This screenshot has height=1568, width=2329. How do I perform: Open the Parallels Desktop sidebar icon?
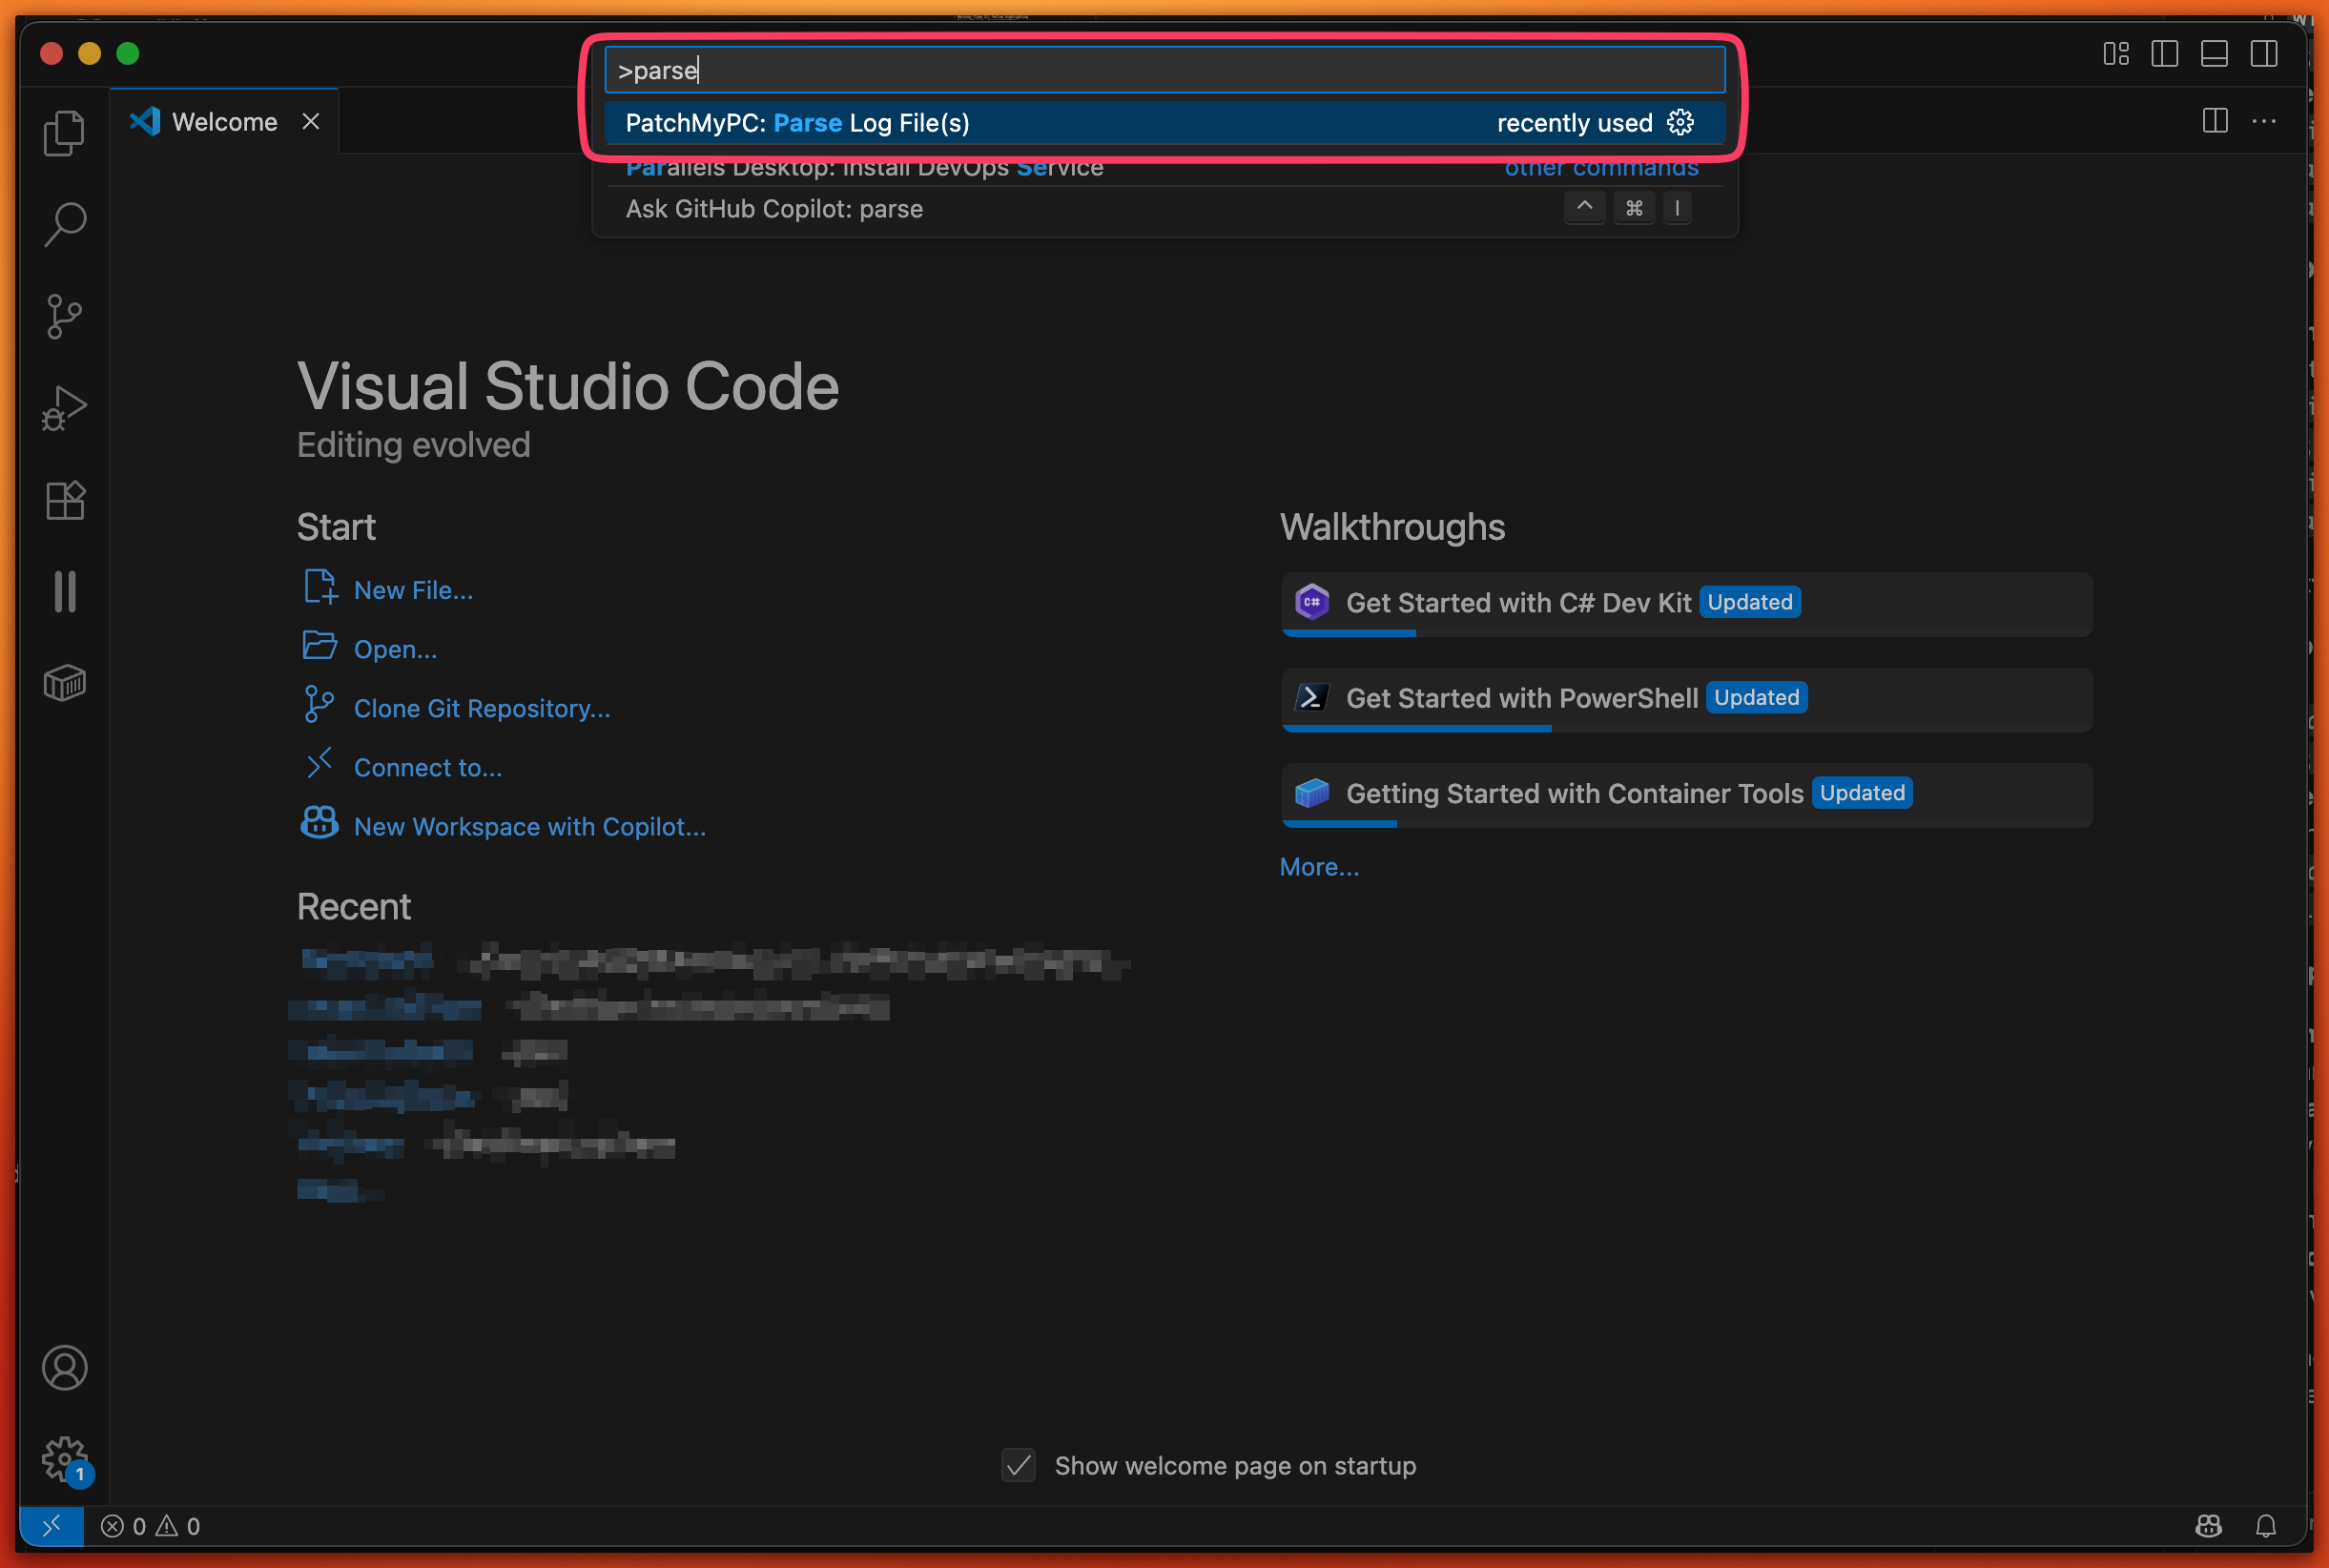(64, 591)
